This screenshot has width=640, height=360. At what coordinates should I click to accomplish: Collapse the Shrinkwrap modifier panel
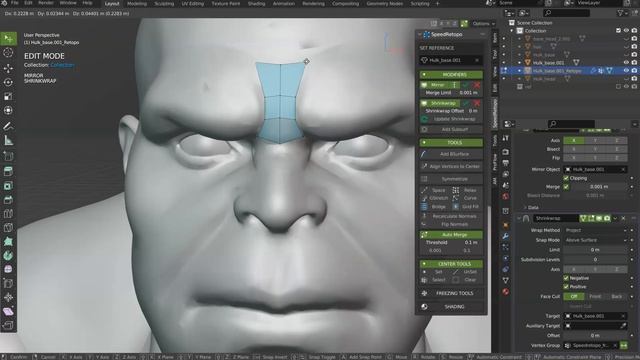pos(519,218)
